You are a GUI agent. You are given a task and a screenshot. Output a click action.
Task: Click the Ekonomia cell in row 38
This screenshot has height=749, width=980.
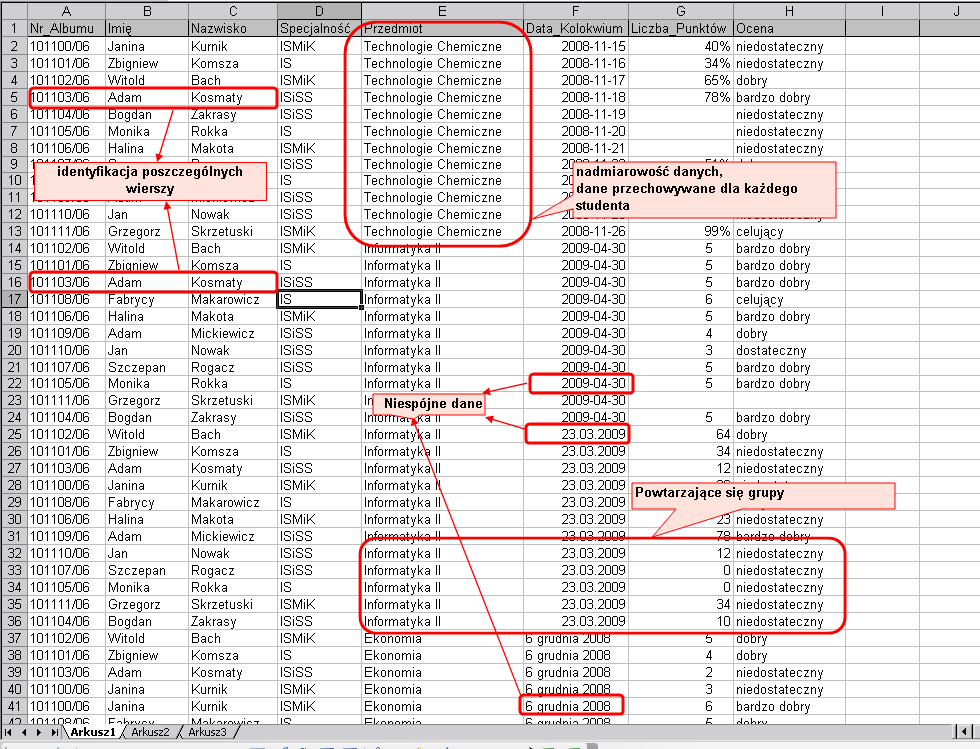click(x=442, y=655)
